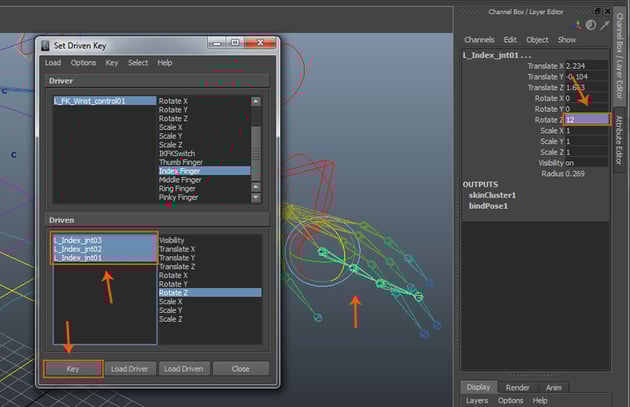The height and width of the screenshot is (407, 630).
Task: Select L_Index_jnt02 in Driven list
Action: 79,249
